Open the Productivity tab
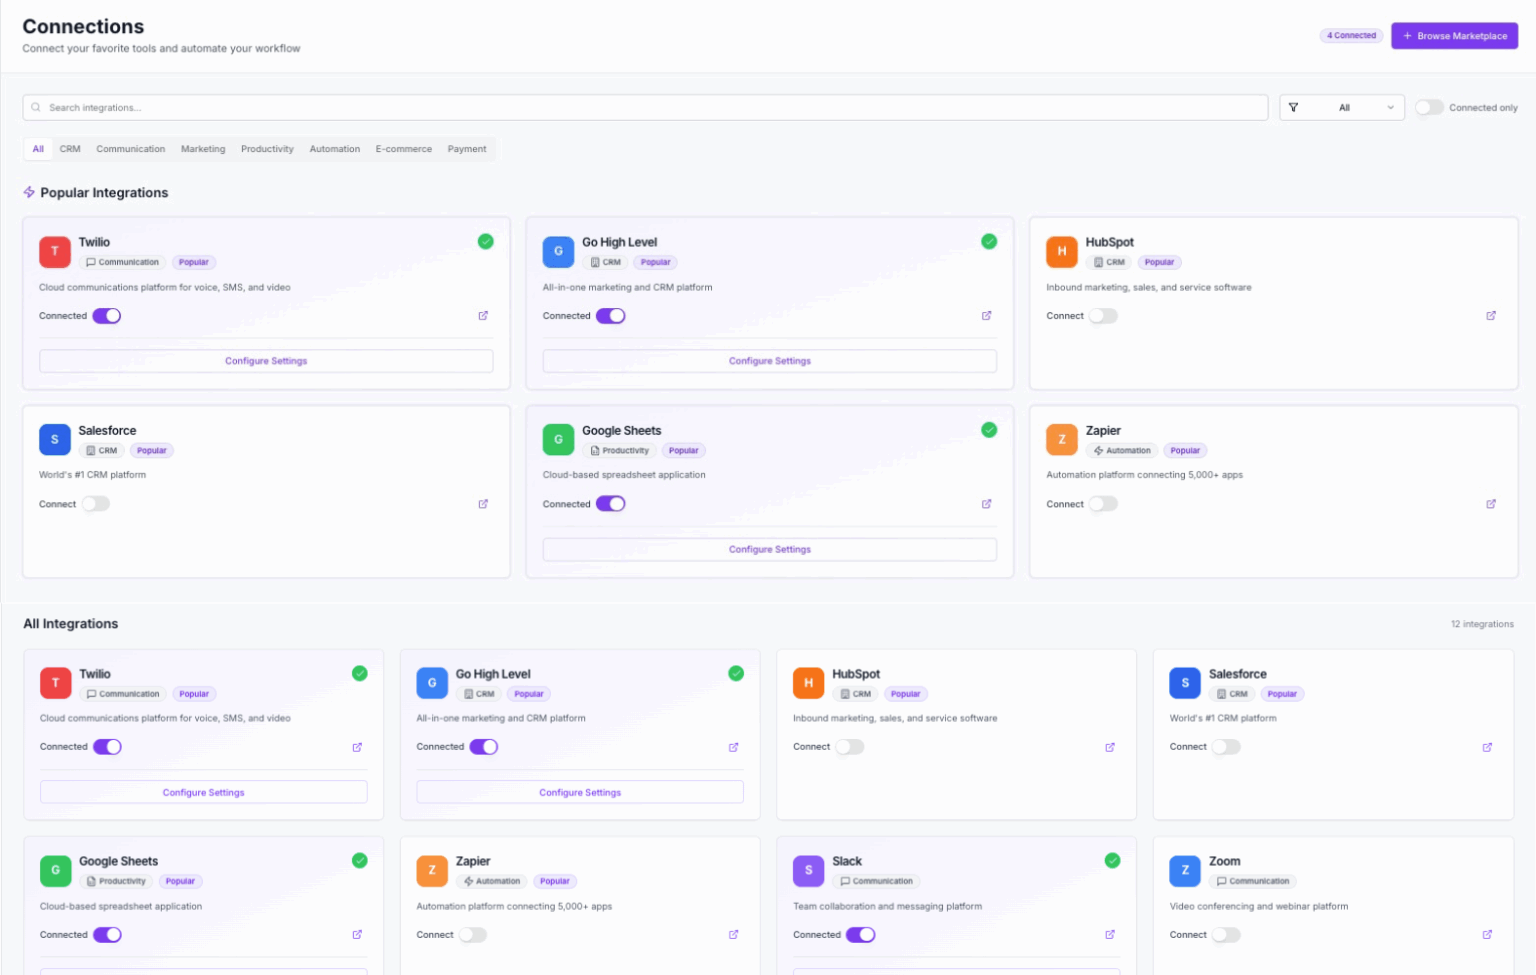Viewport: 1536px width, 975px height. [x=267, y=149]
